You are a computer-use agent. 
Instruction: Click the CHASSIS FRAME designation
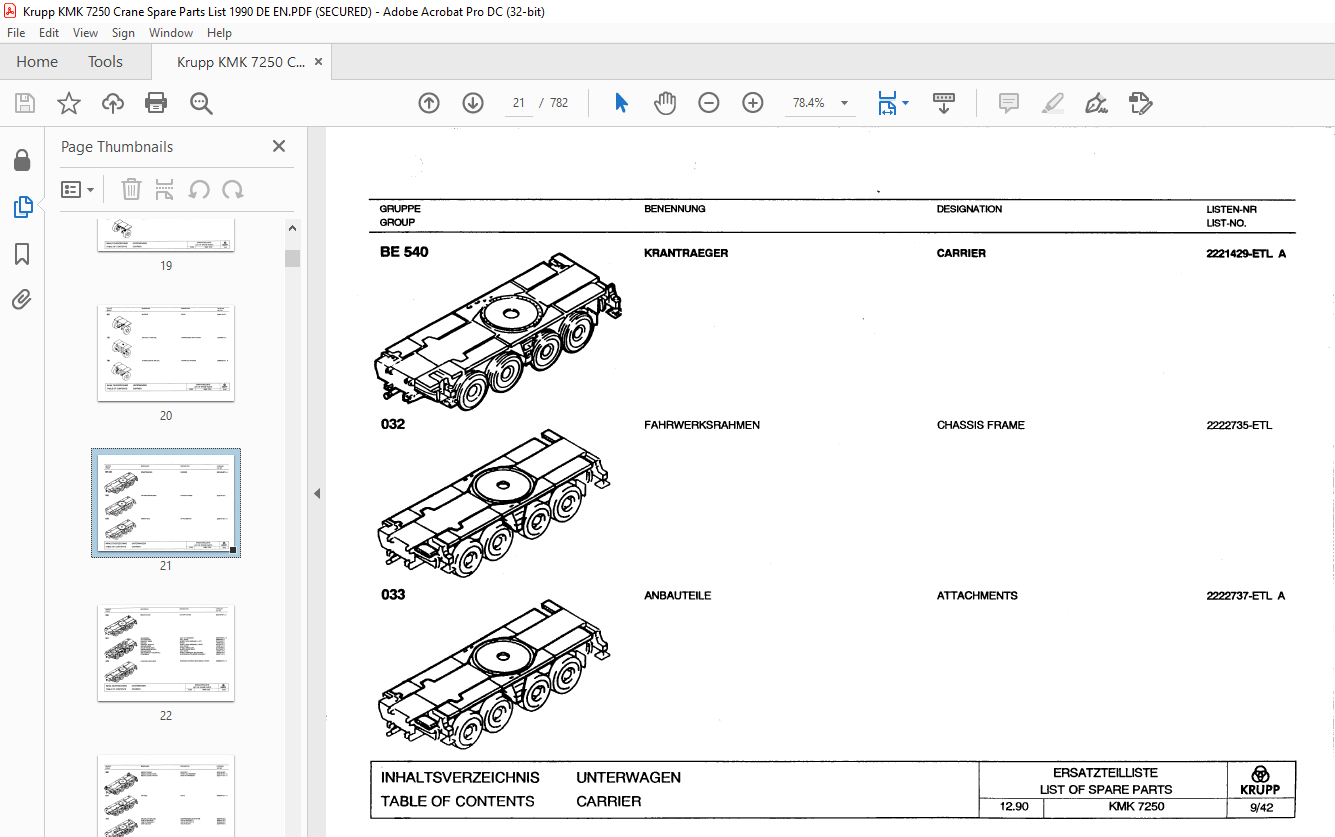(x=980, y=425)
